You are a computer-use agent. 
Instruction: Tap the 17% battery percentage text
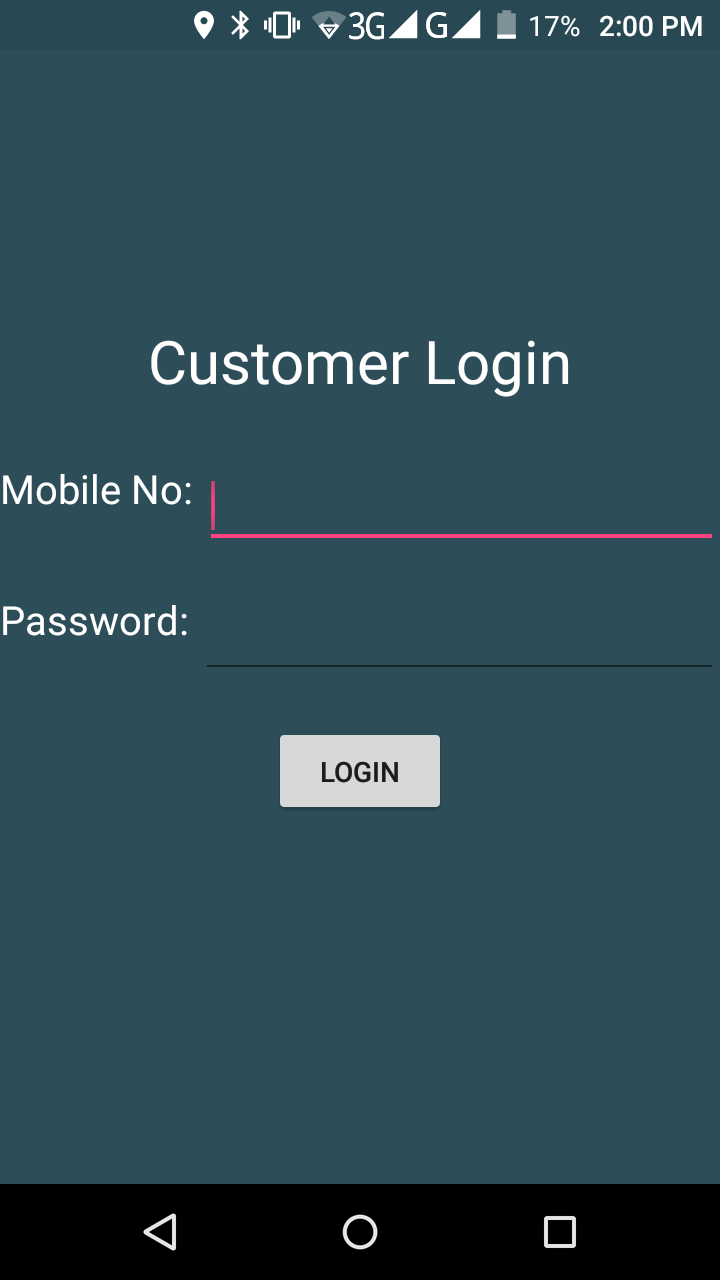click(x=554, y=27)
